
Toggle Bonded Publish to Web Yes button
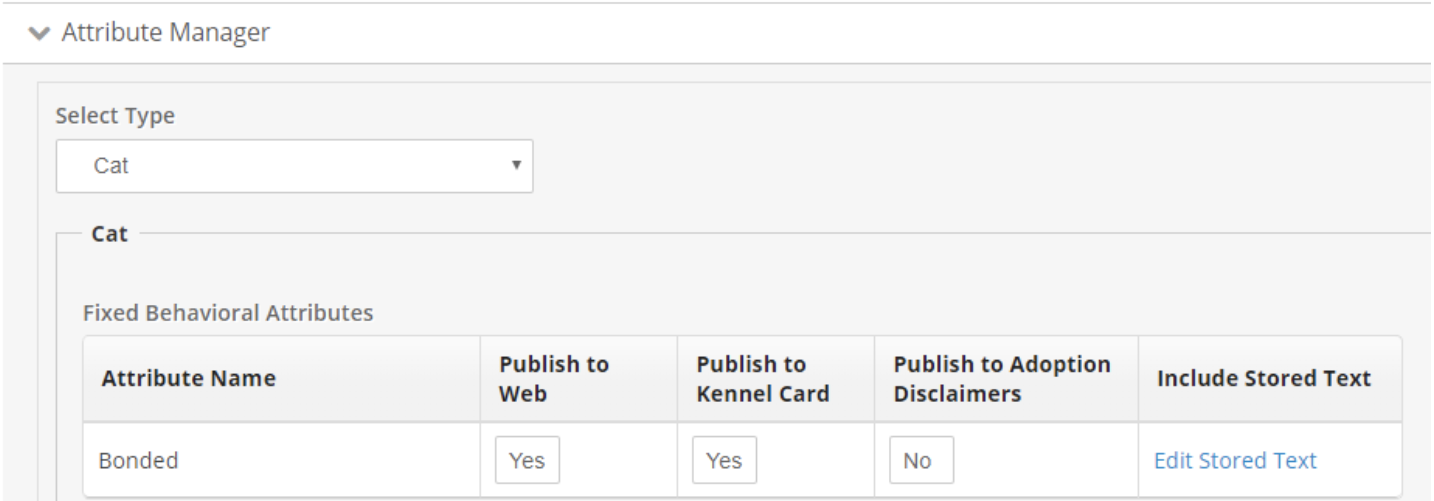tap(528, 460)
